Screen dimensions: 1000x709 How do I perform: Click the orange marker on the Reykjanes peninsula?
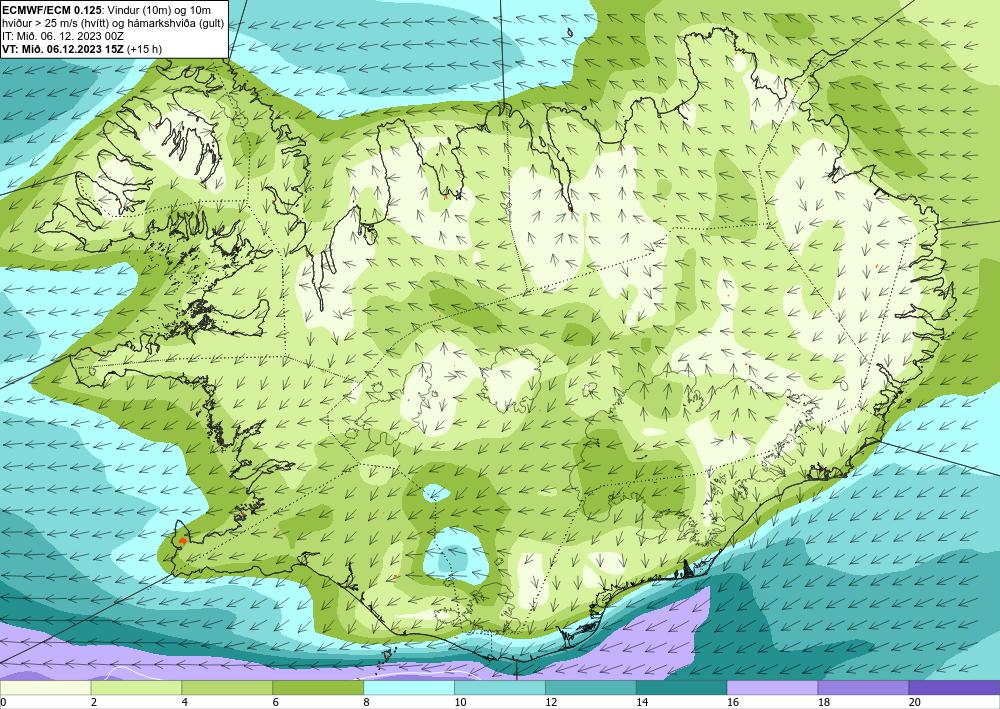click(182, 540)
